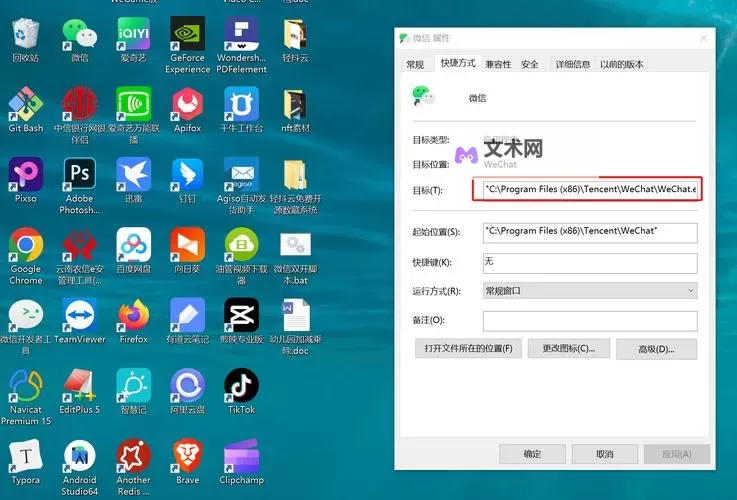Click 打开文件所在的位置(F) button
Screen dimensions: 737x500
[x=468, y=349]
